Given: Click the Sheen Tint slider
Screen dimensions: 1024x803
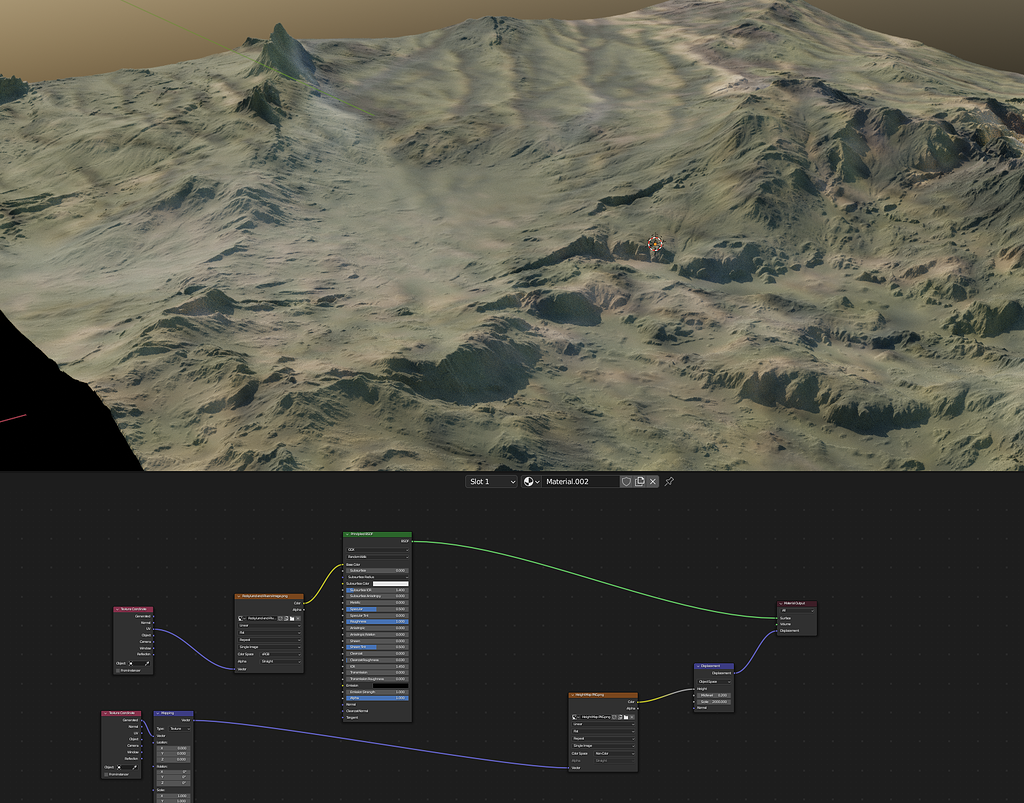Looking at the screenshot, I should 377,647.
